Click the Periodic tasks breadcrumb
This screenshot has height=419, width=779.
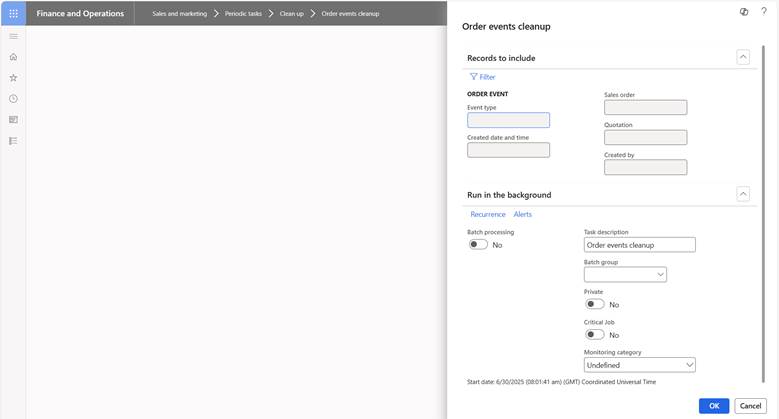pos(243,14)
